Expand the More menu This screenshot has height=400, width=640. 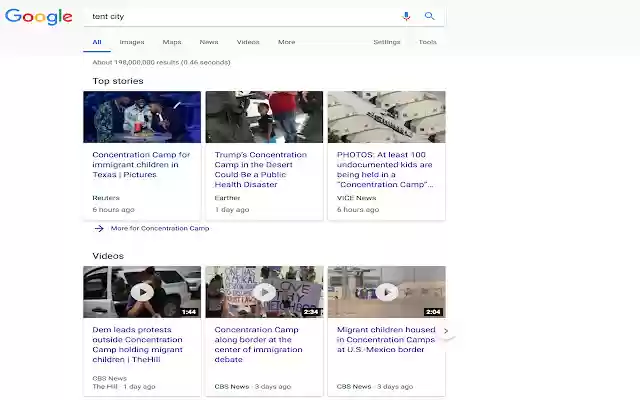(287, 42)
